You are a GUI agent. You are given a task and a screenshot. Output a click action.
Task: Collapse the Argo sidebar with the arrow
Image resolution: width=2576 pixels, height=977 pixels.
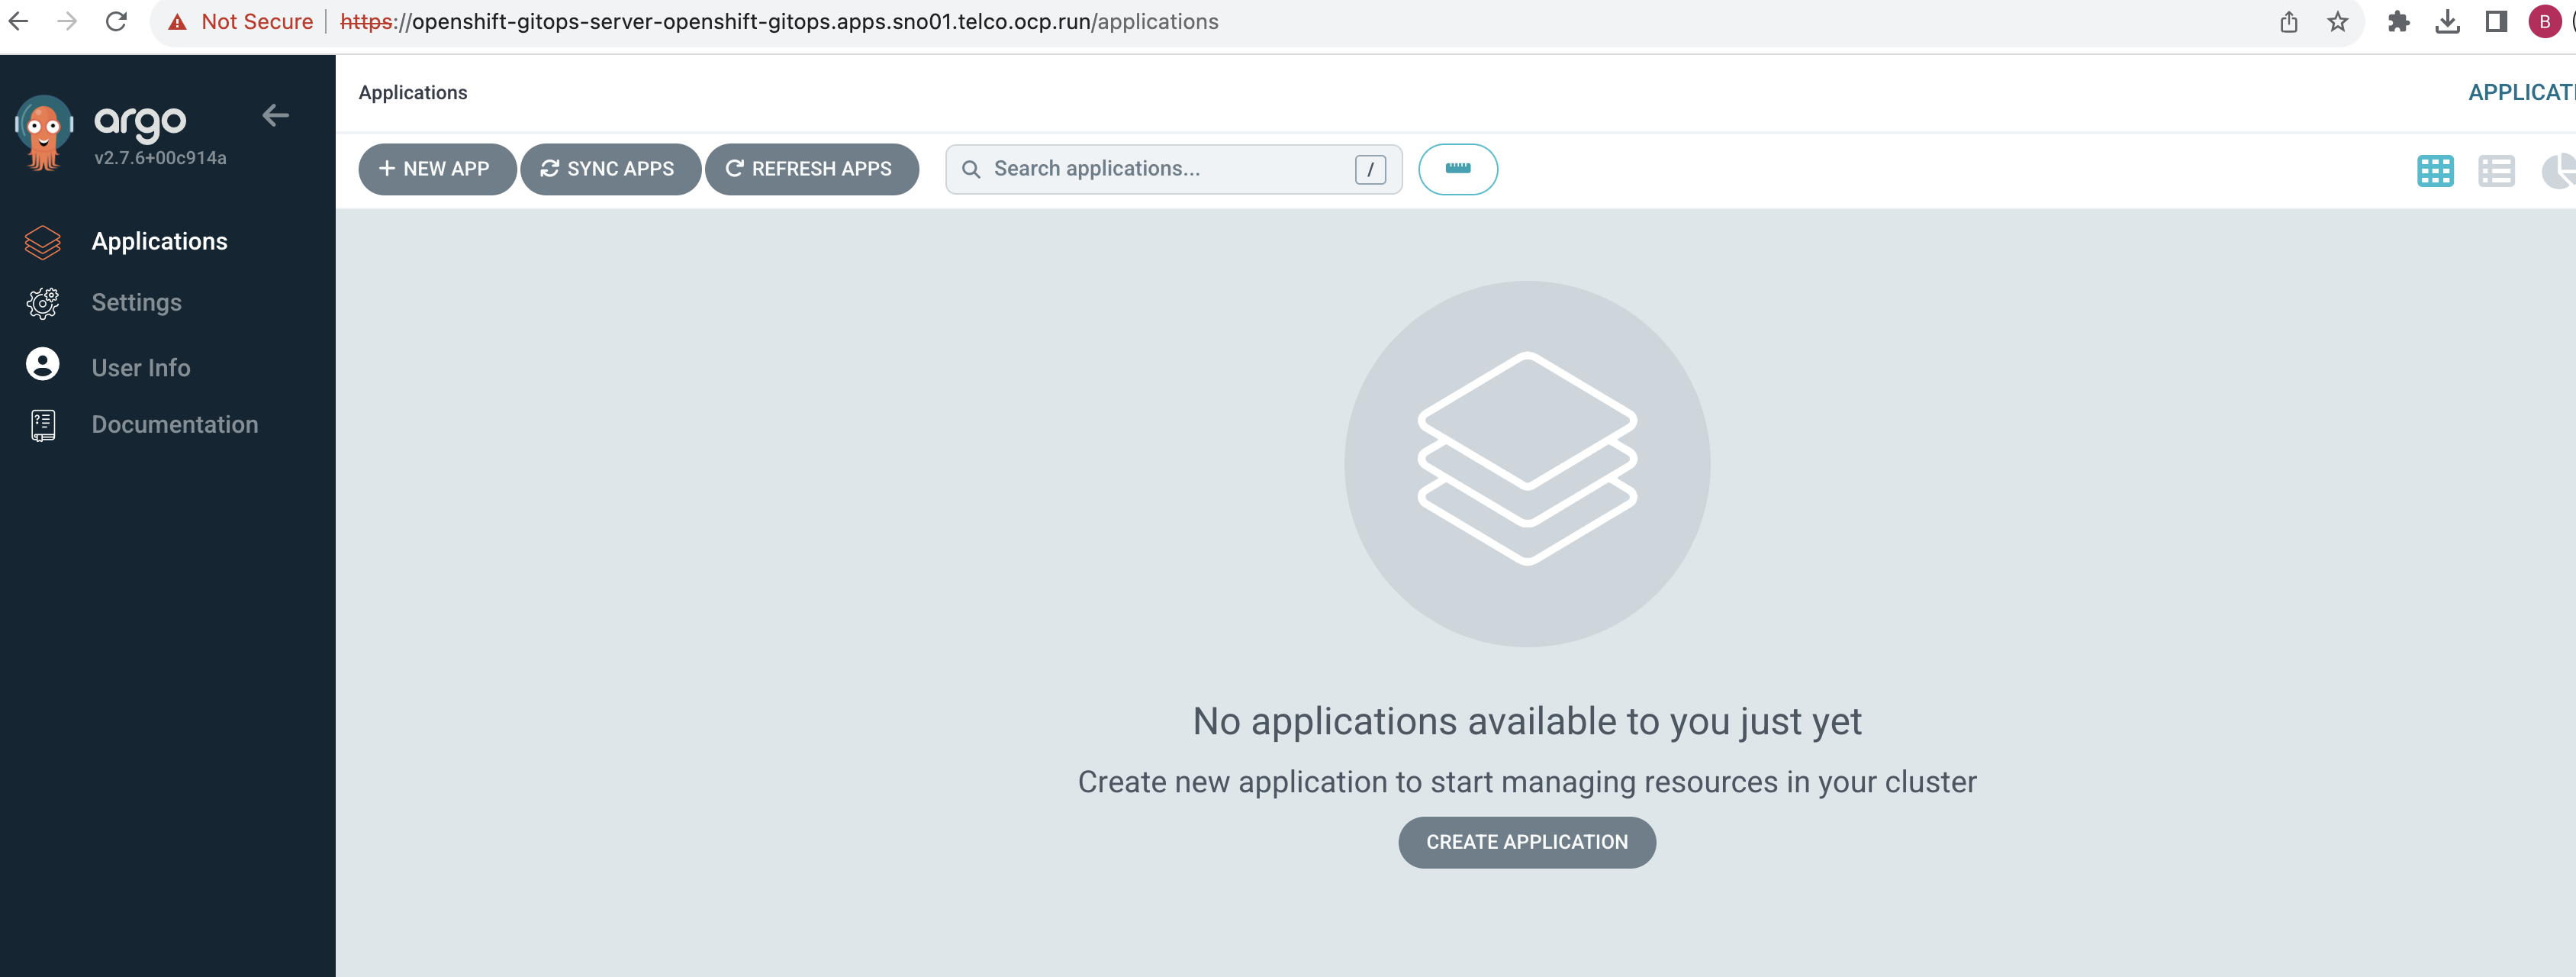275,116
